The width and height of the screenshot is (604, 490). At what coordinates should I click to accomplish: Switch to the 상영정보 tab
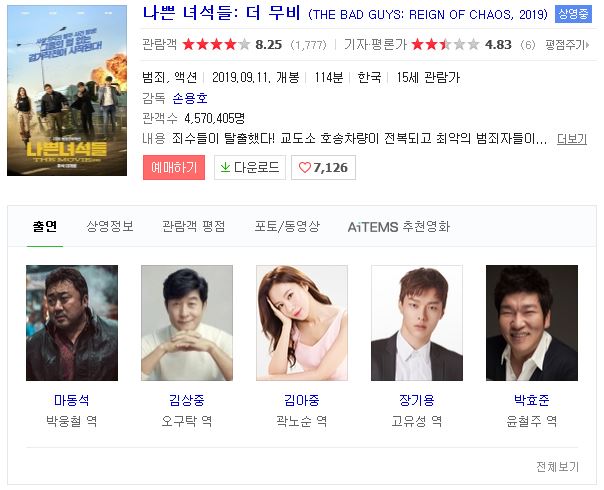coord(110,227)
